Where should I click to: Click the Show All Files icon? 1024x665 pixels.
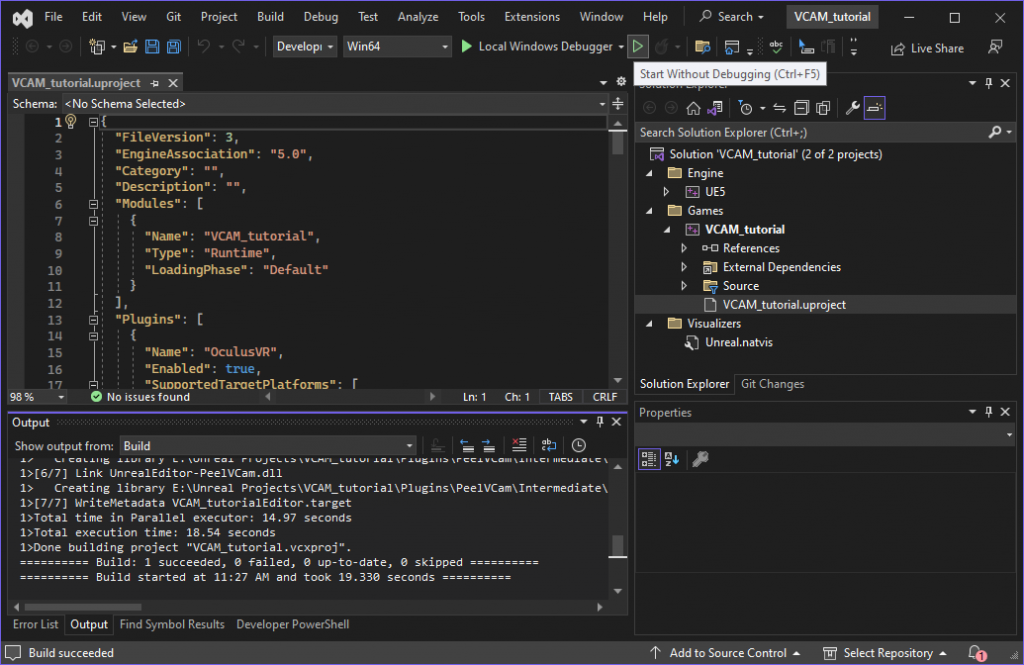pyautogui.click(x=823, y=108)
